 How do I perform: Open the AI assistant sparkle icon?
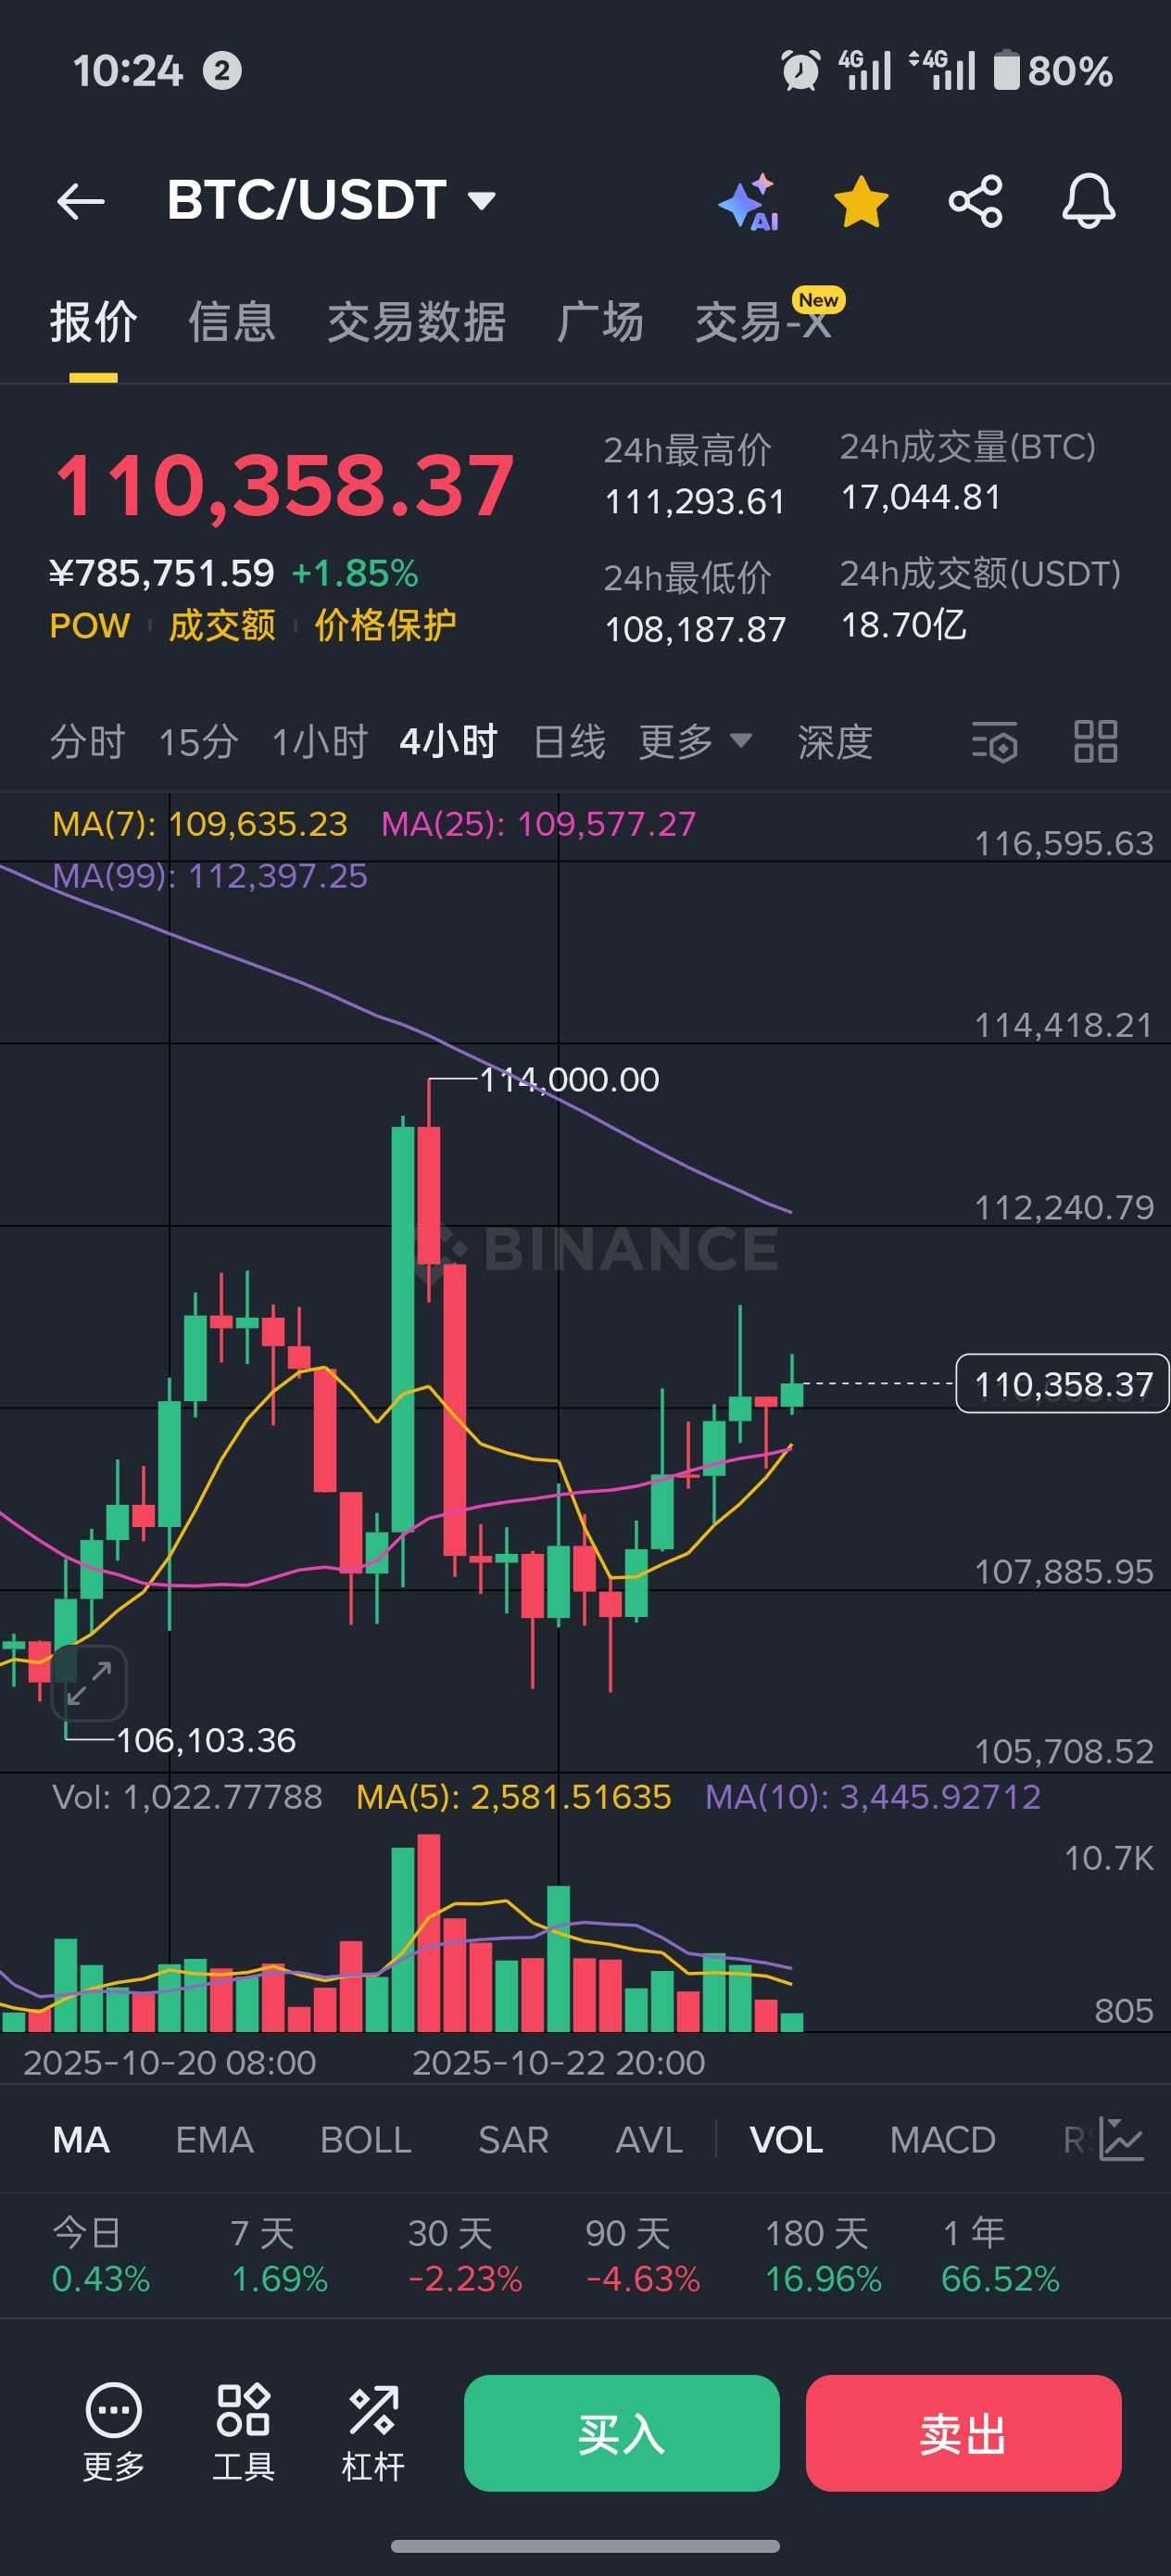coord(749,202)
